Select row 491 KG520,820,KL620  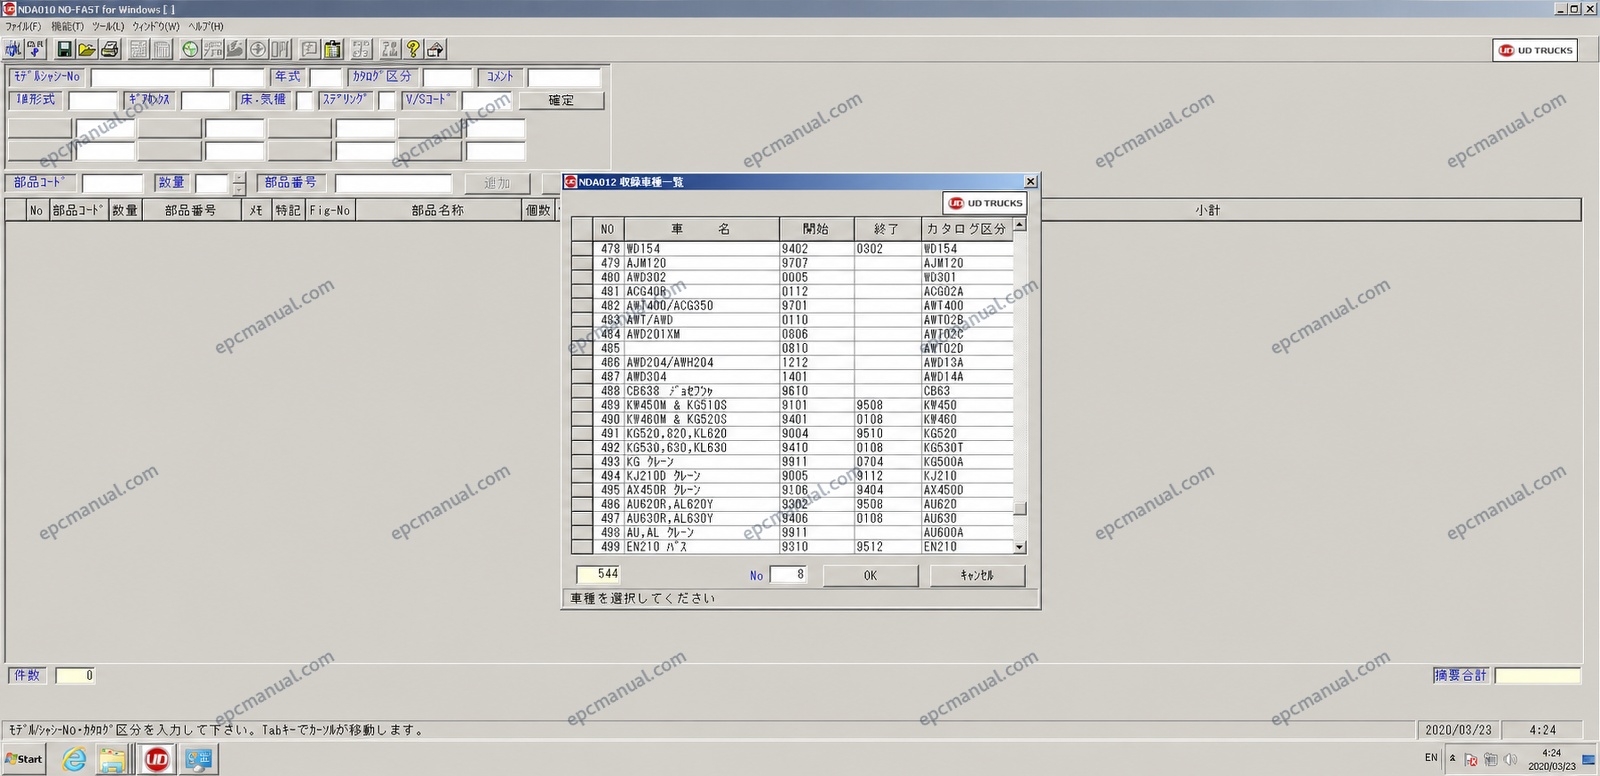coord(792,433)
